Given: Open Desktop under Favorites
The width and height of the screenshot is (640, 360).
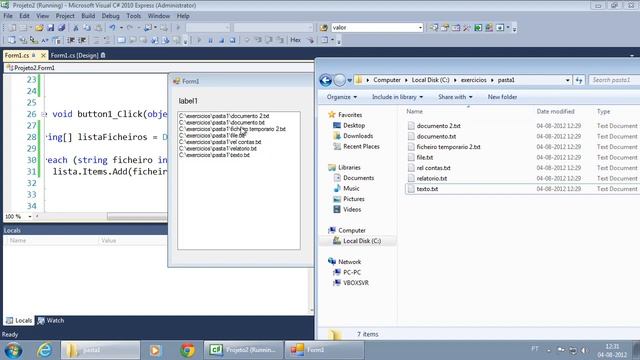Looking at the screenshot, I should (x=354, y=125).
